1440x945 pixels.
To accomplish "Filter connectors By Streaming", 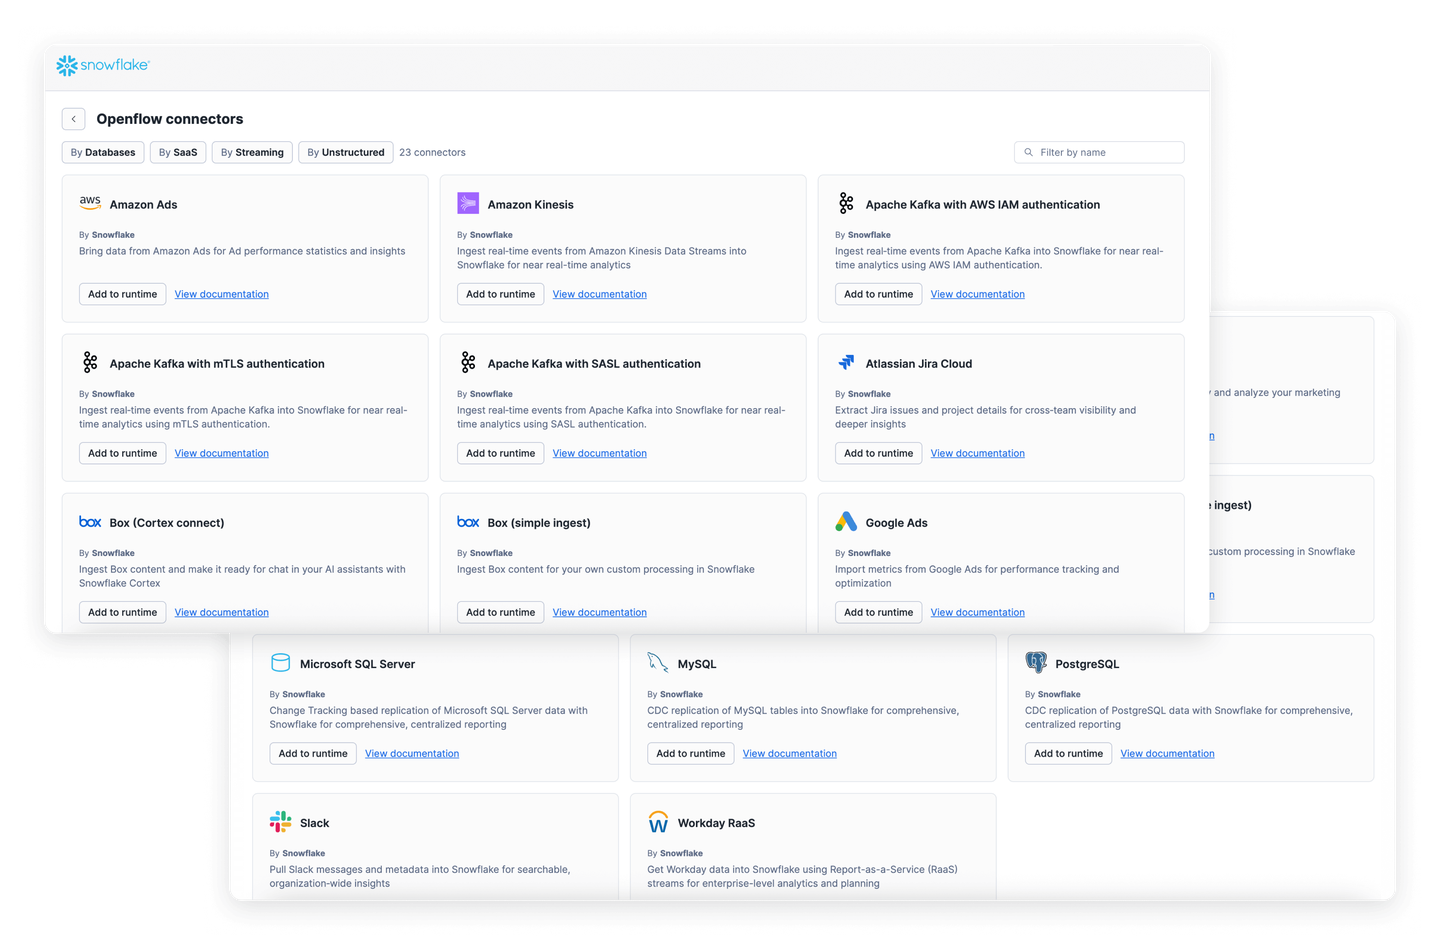I will coord(252,153).
